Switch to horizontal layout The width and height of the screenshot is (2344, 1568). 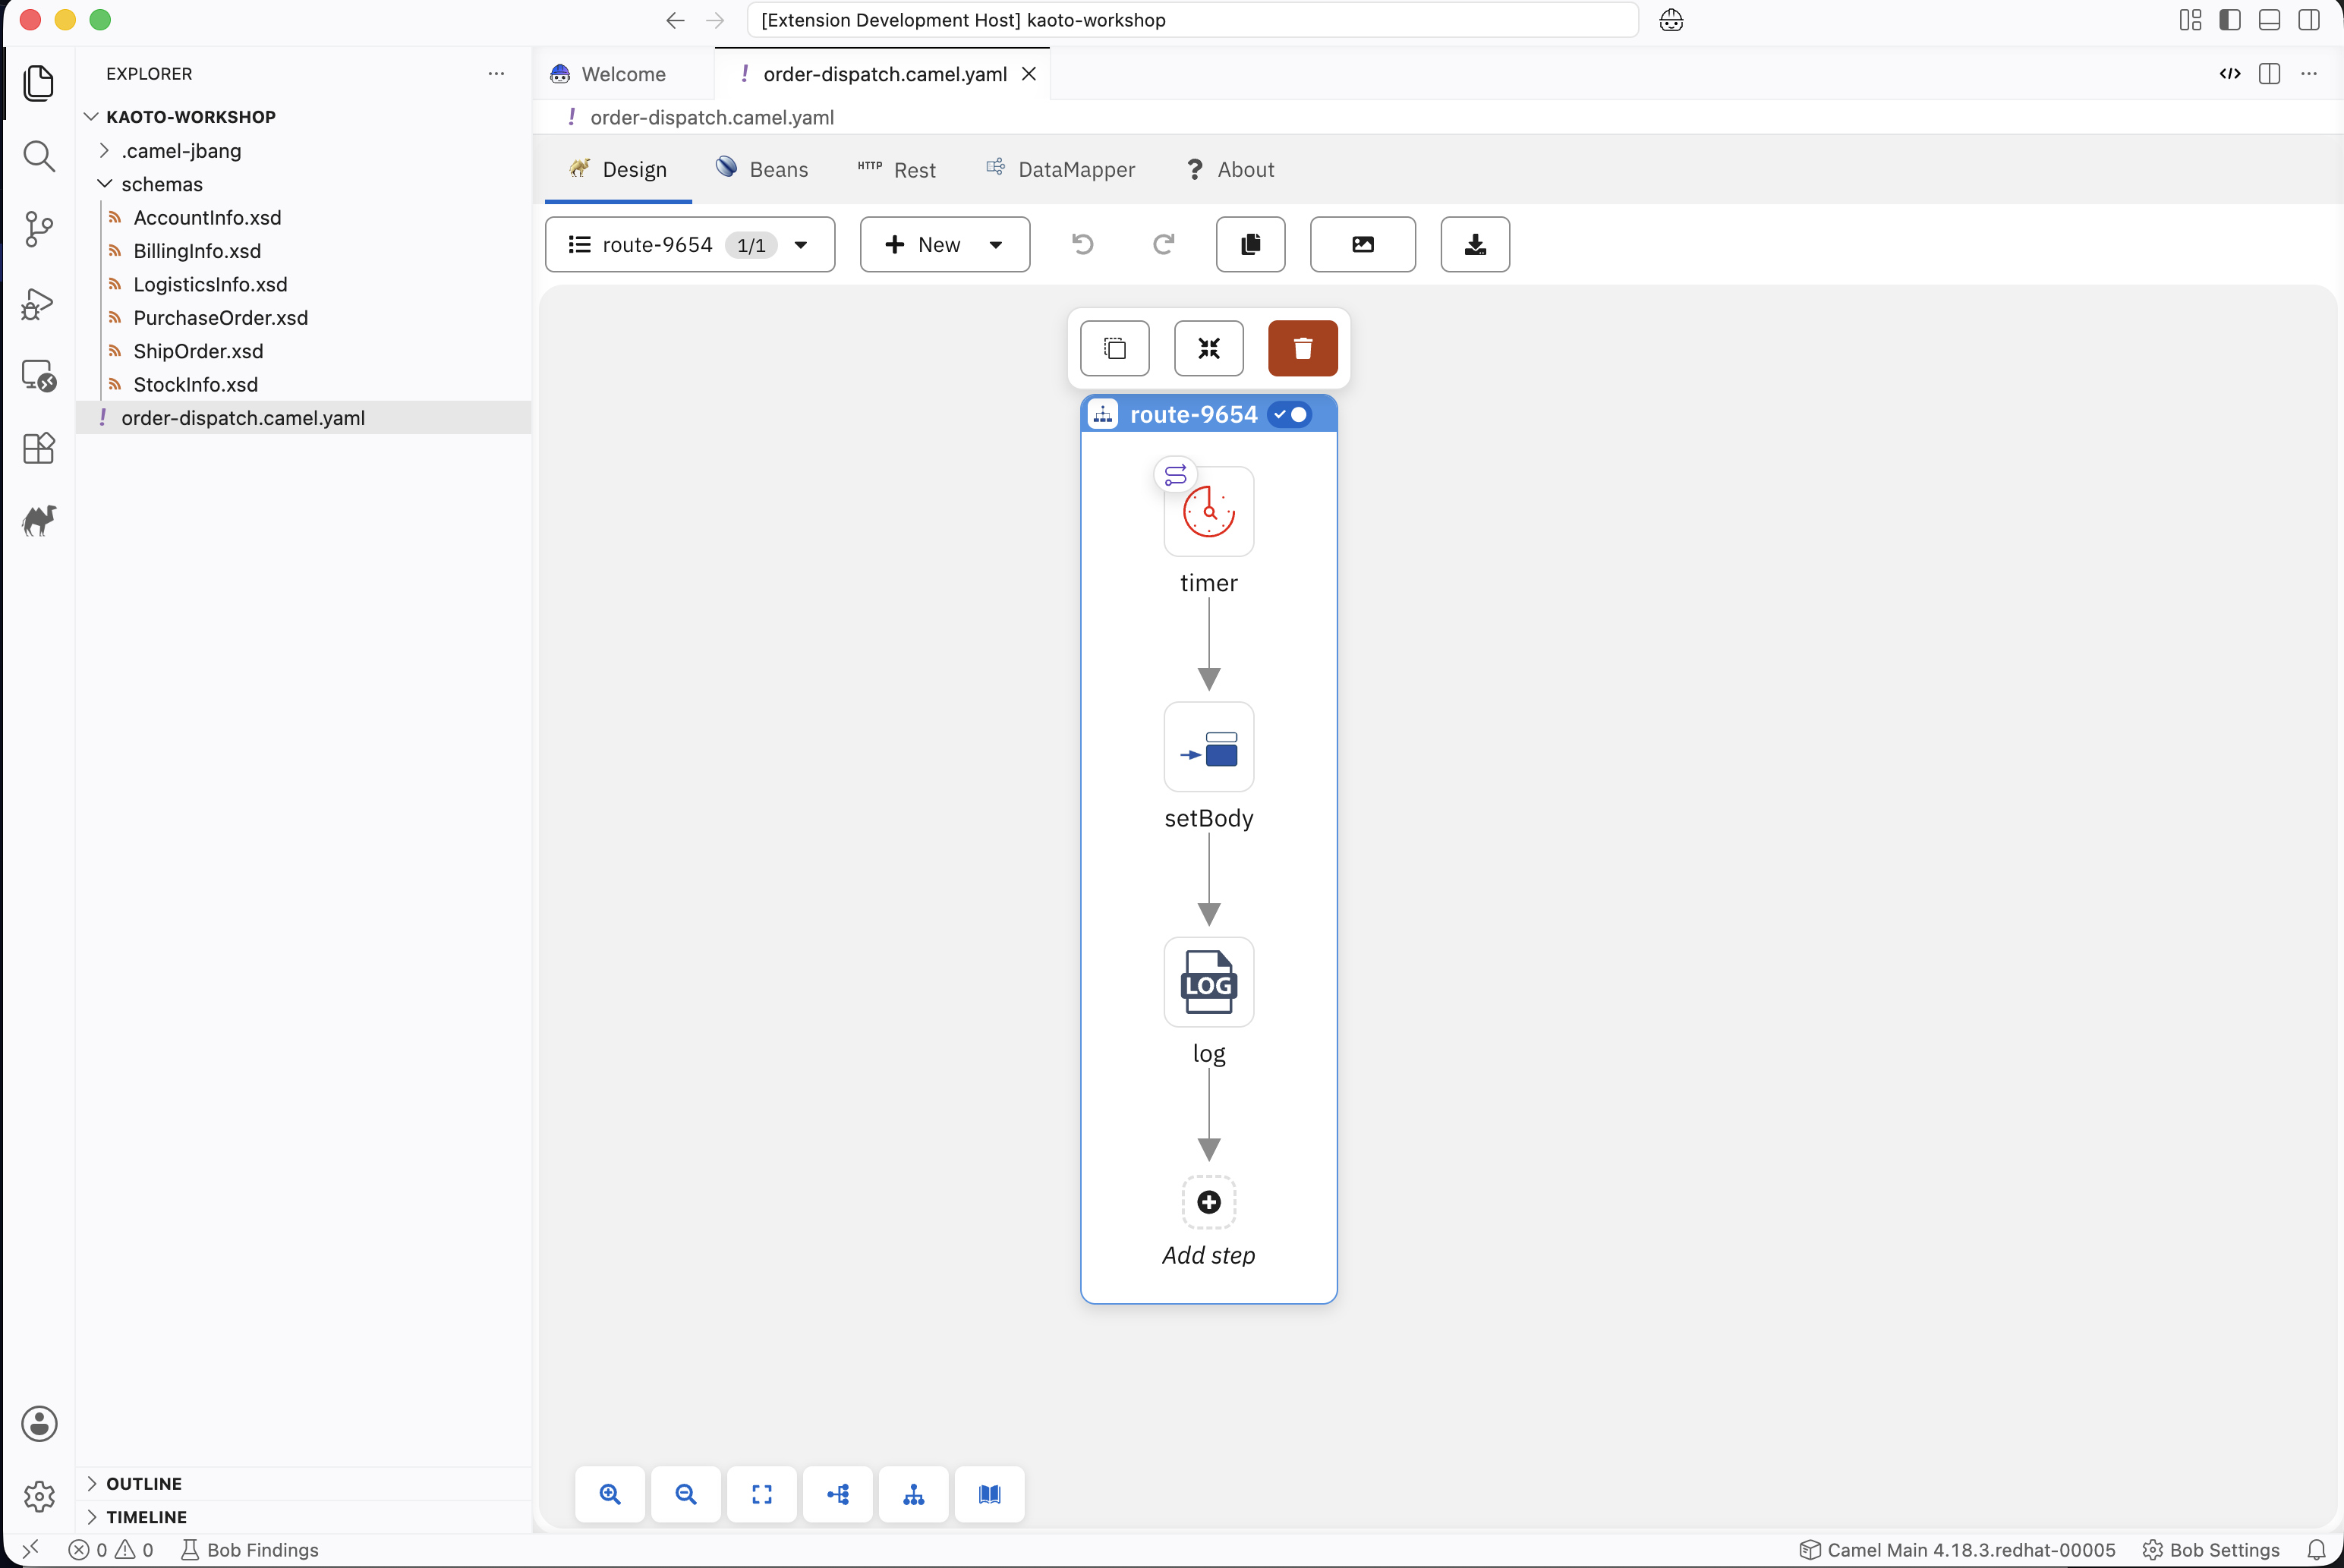click(838, 1494)
